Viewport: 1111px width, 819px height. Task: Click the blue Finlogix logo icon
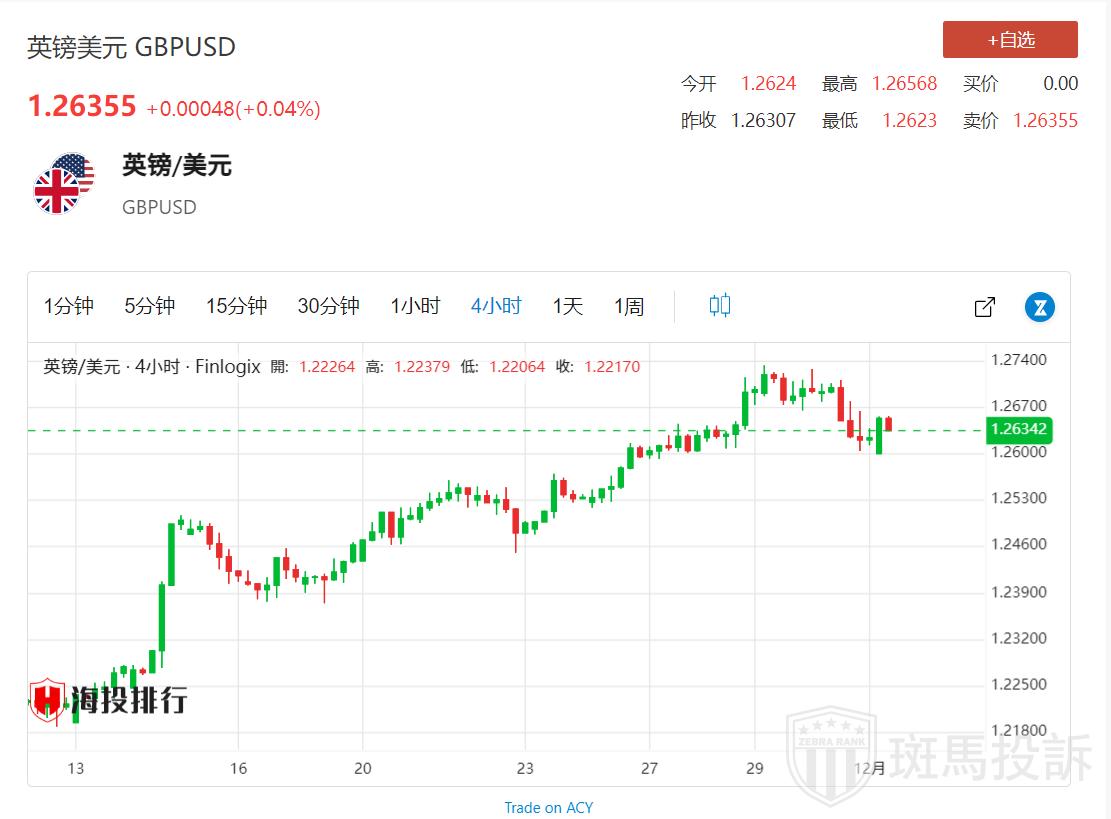click(x=1040, y=307)
